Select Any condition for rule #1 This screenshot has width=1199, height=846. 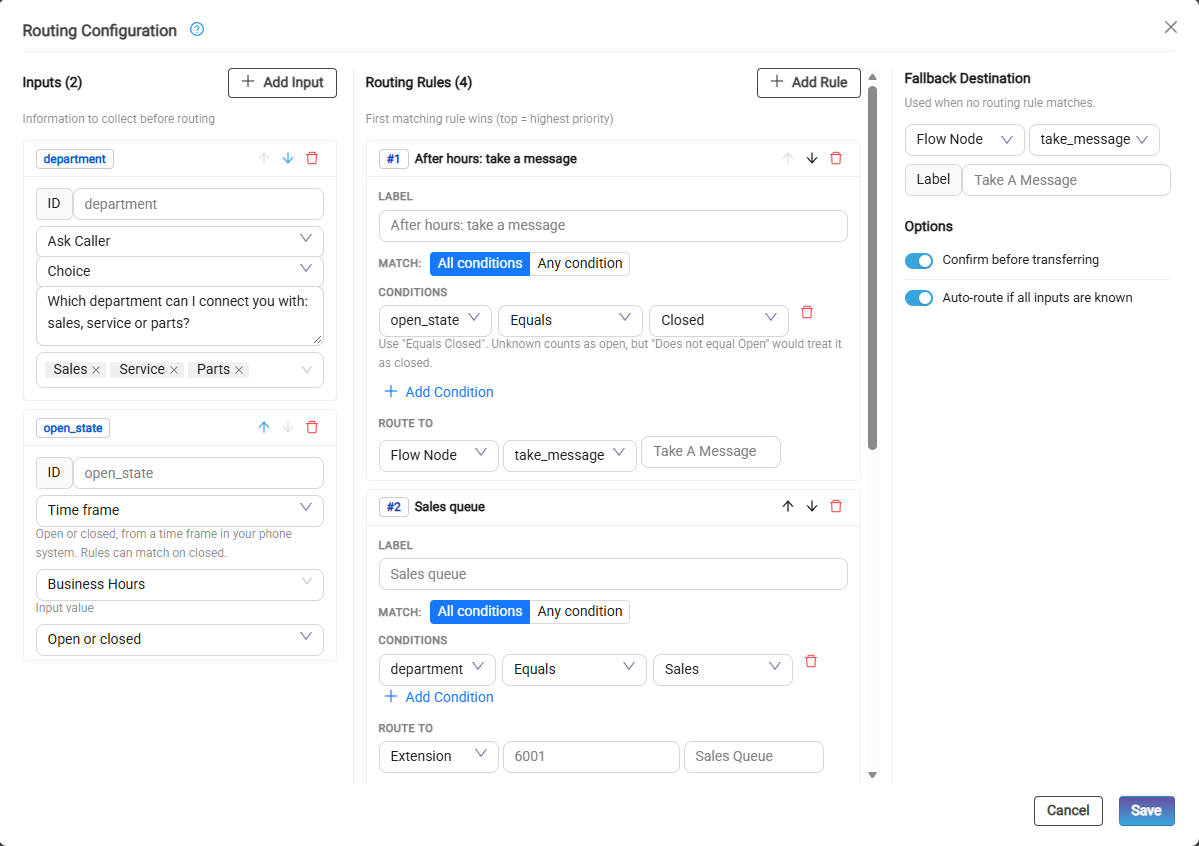[580, 263]
